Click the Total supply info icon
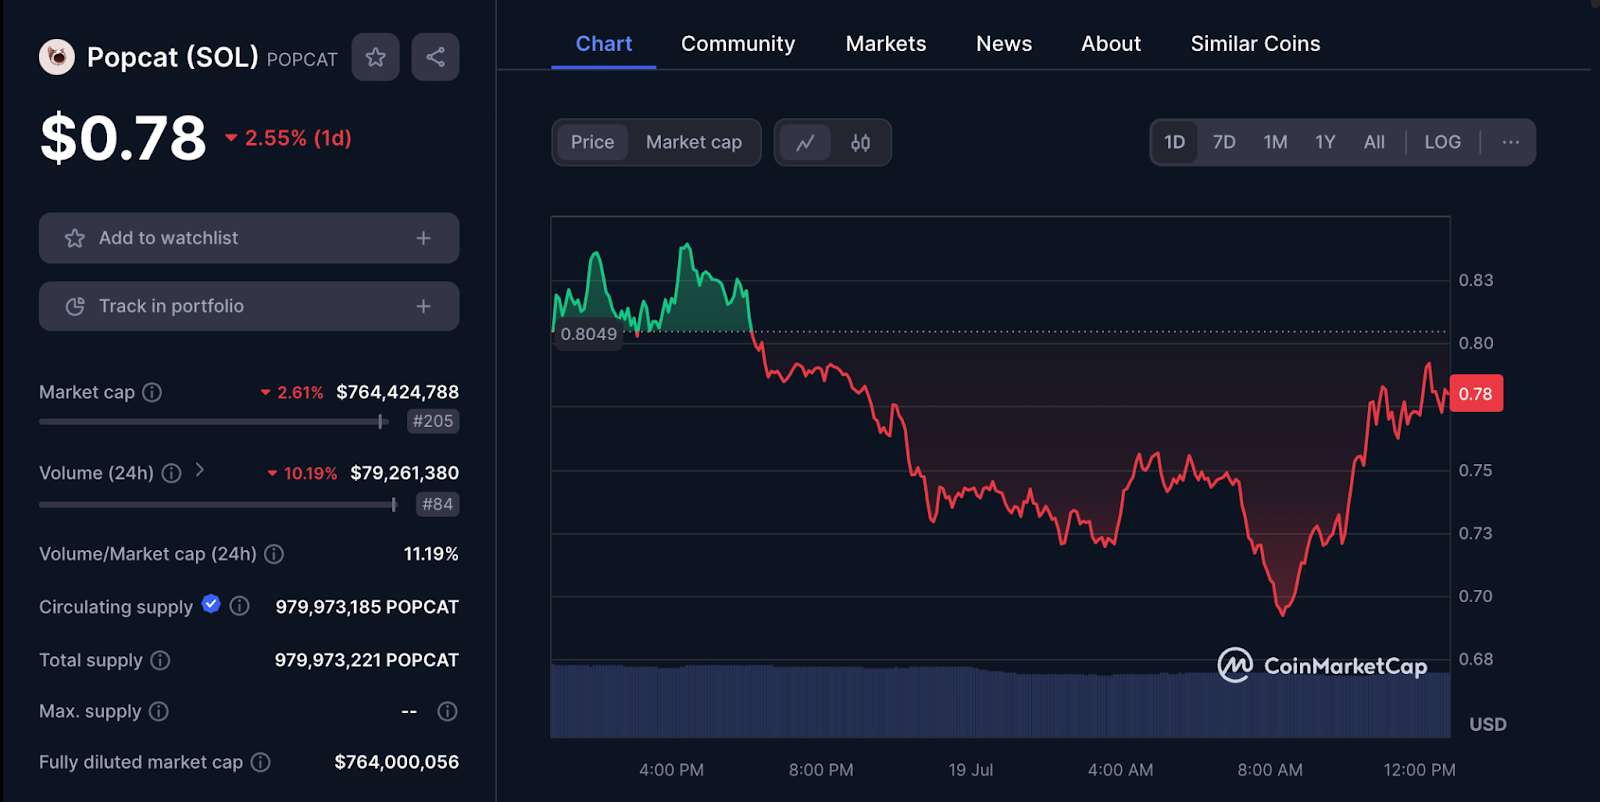Image resolution: width=1600 pixels, height=802 pixels. tap(160, 660)
